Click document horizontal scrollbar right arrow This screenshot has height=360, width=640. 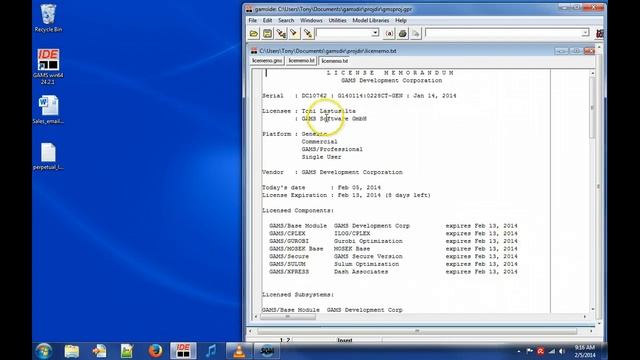(x=584, y=317)
